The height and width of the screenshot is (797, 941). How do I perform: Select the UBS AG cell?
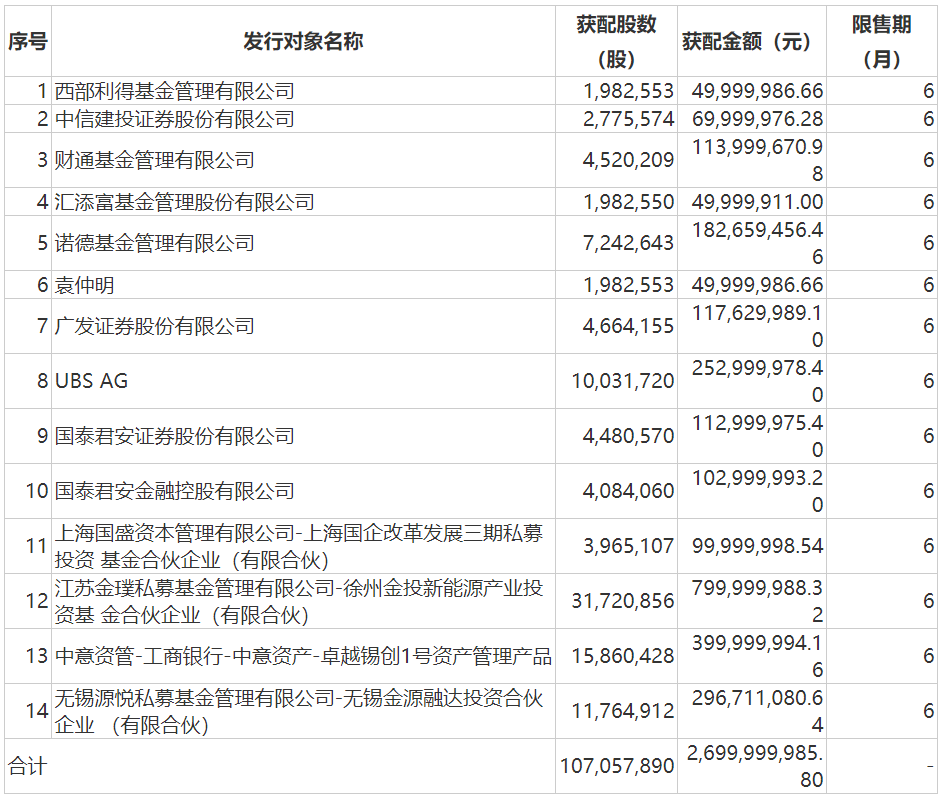tap(303, 381)
